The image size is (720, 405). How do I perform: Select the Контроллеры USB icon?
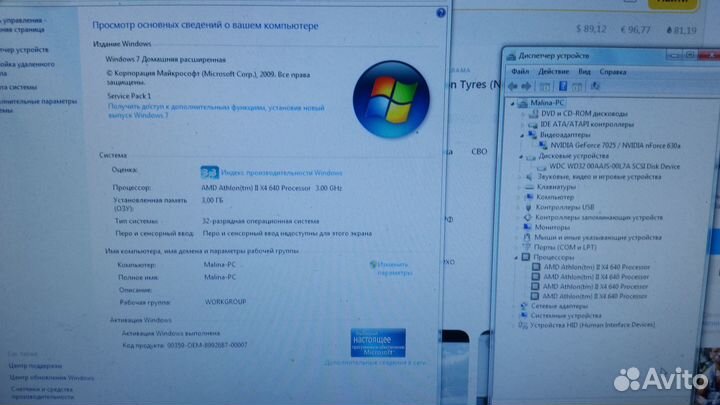click(529, 207)
